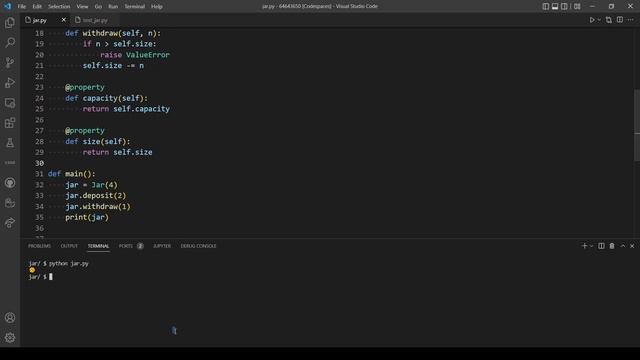Open the File menu
The width and height of the screenshot is (640, 360).
[22, 7]
